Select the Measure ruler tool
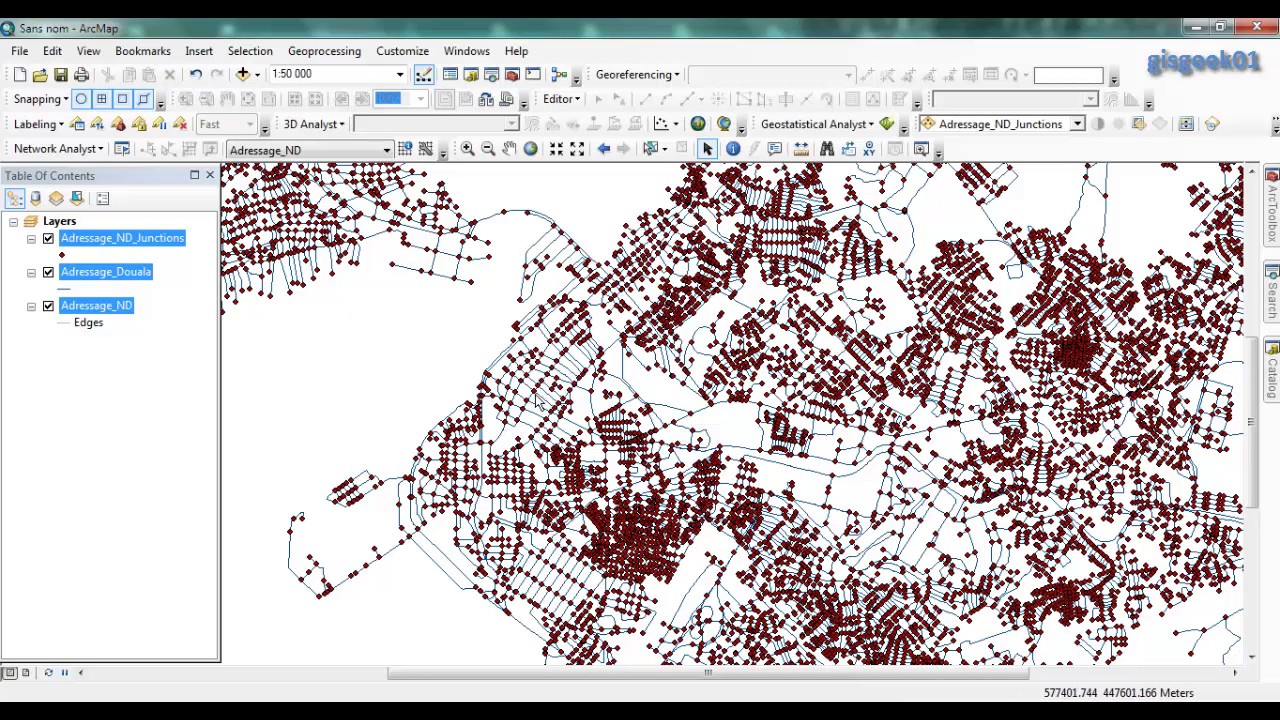This screenshot has height=720, width=1280. point(801,149)
